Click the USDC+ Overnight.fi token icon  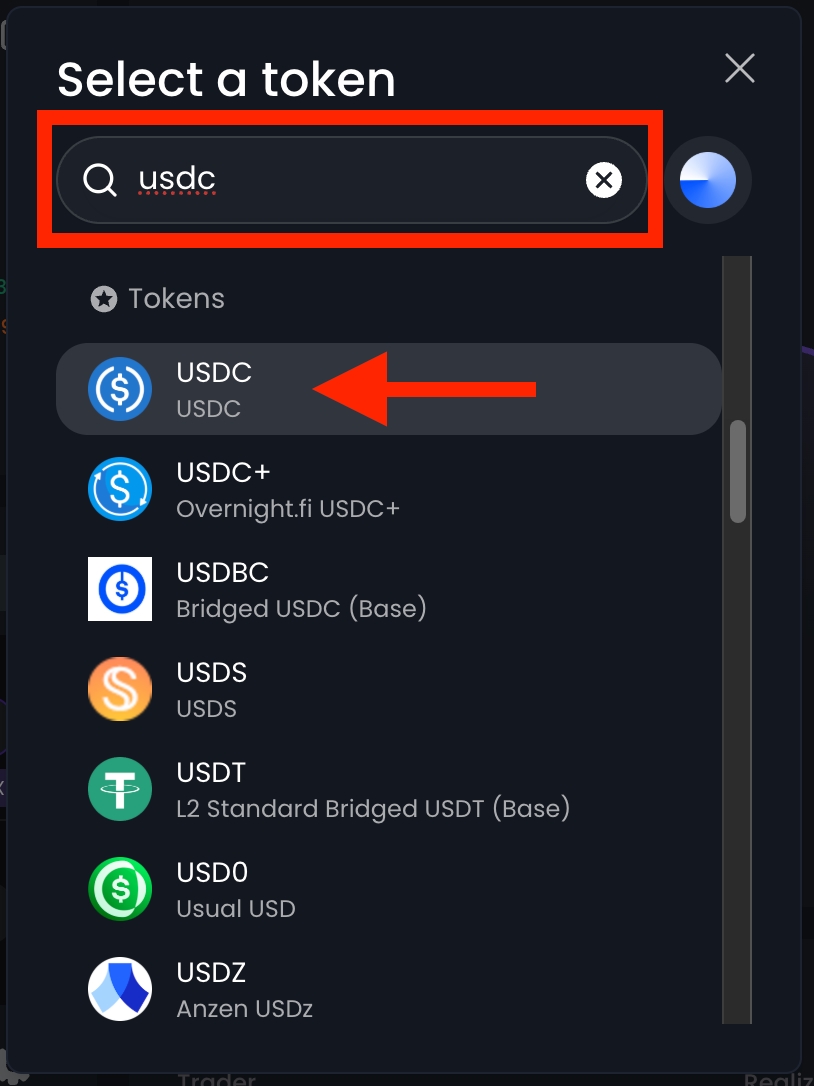120,489
